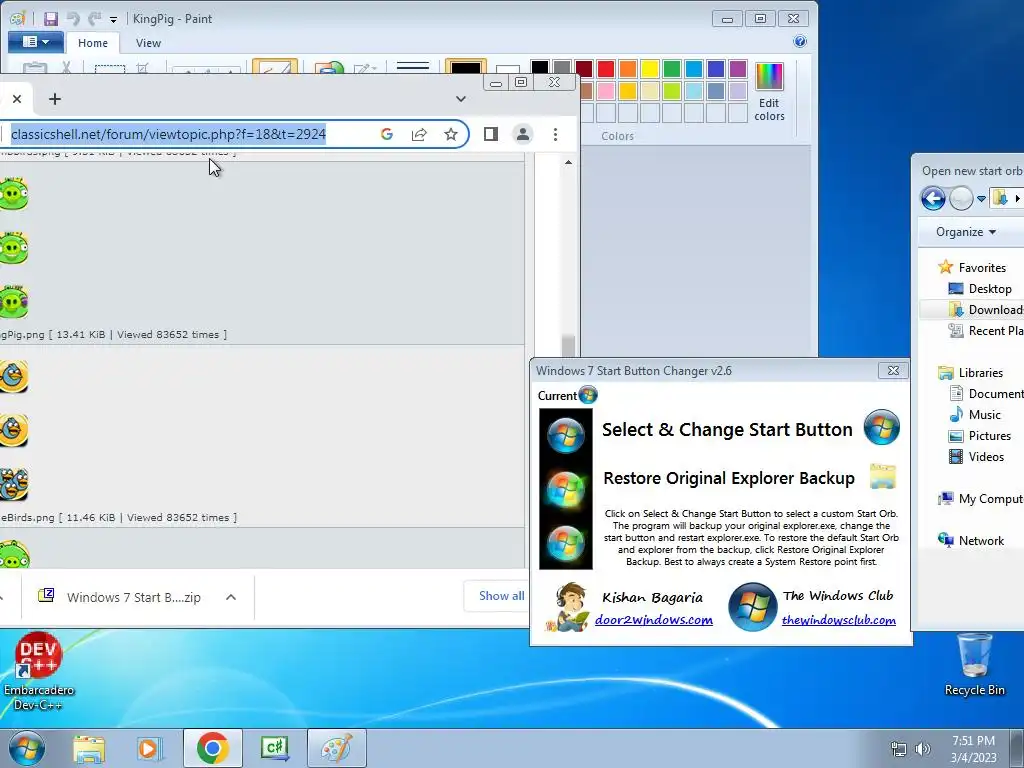Close the current Chrome tab
Screen dimensions: 1024x768
click(17, 99)
